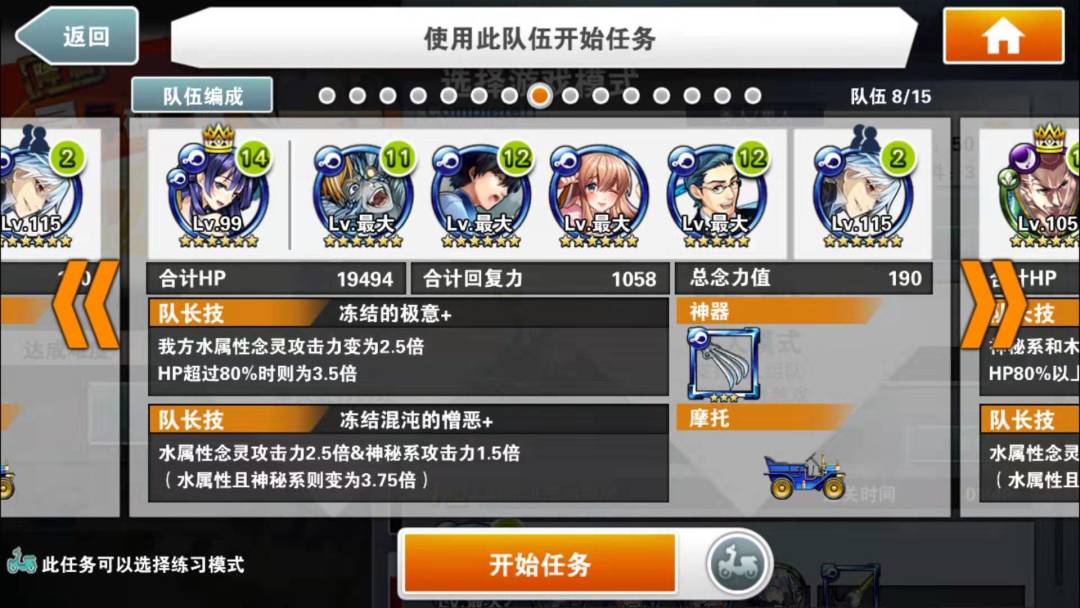Screen dimensions: 1080x608
Task: Open the claw artifact under 神器
Action: [723, 364]
